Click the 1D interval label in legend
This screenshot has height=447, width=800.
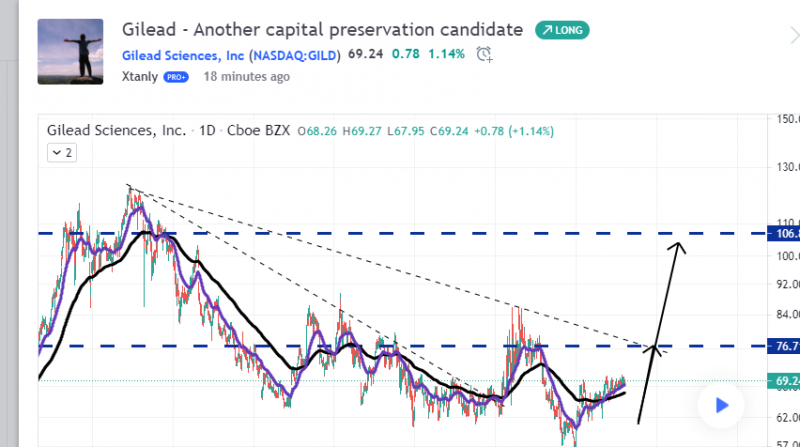[x=206, y=130]
